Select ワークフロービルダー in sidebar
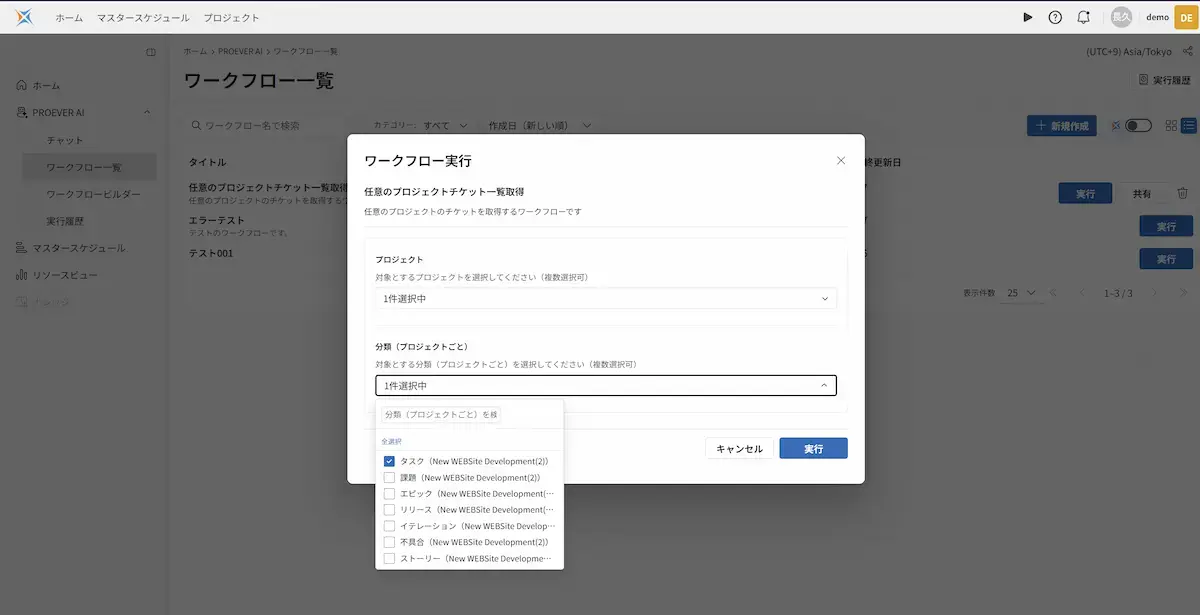The height and width of the screenshot is (615, 1200). [93, 194]
